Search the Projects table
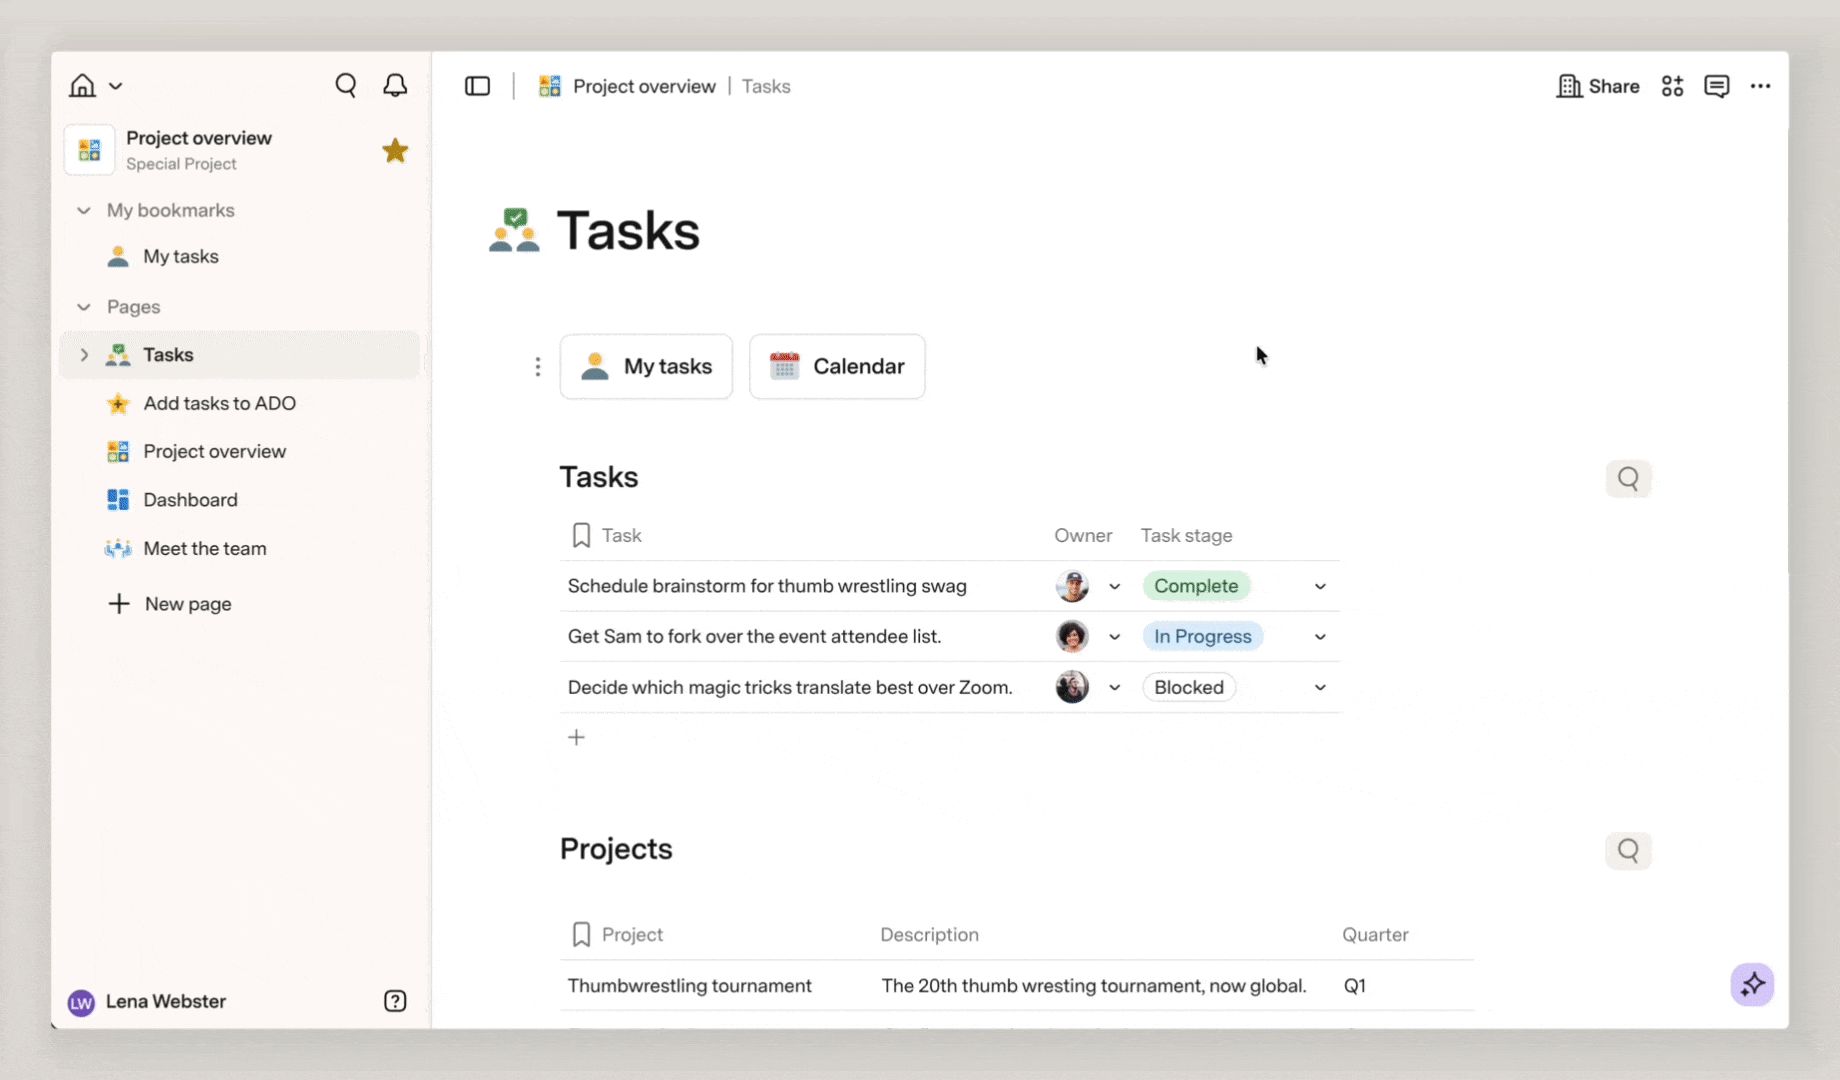Image resolution: width=1840 pixels, height=1080 pixels. [x=1628, y=851]
